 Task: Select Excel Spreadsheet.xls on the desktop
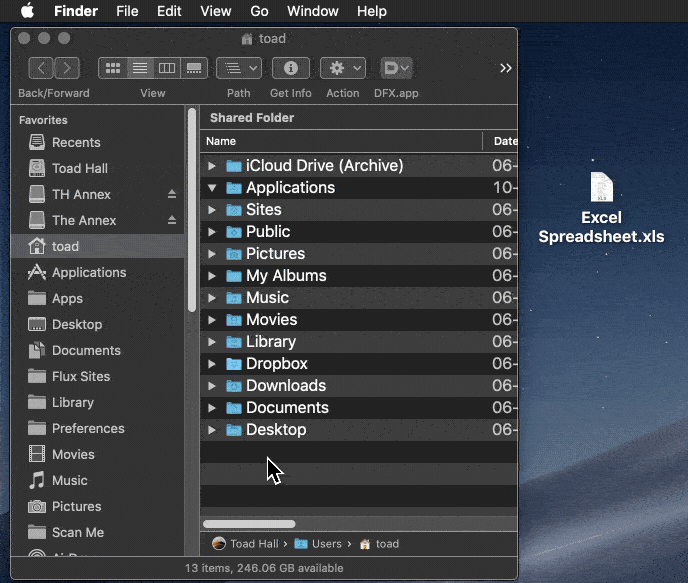[x=601, y=208]
